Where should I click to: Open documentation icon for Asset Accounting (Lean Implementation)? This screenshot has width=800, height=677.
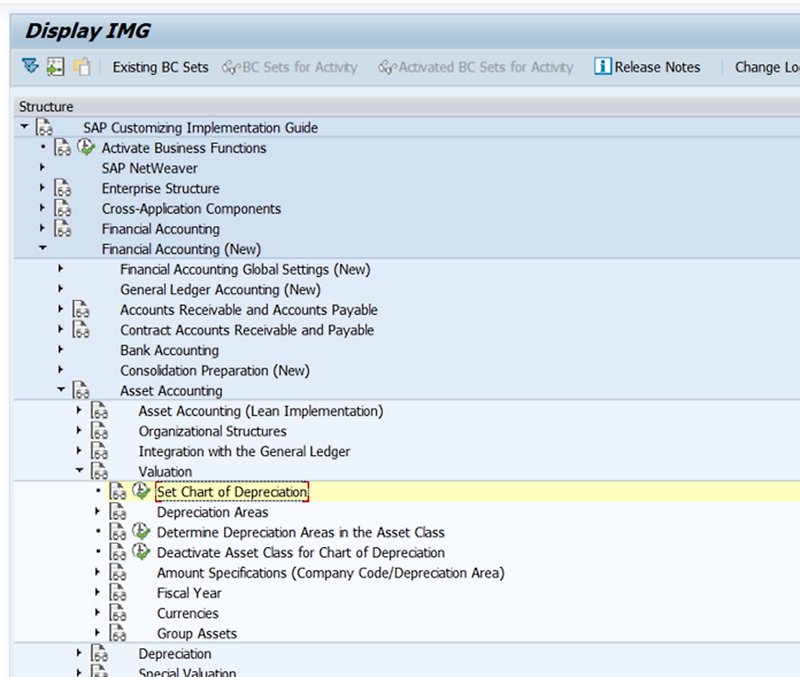point(99,411)
